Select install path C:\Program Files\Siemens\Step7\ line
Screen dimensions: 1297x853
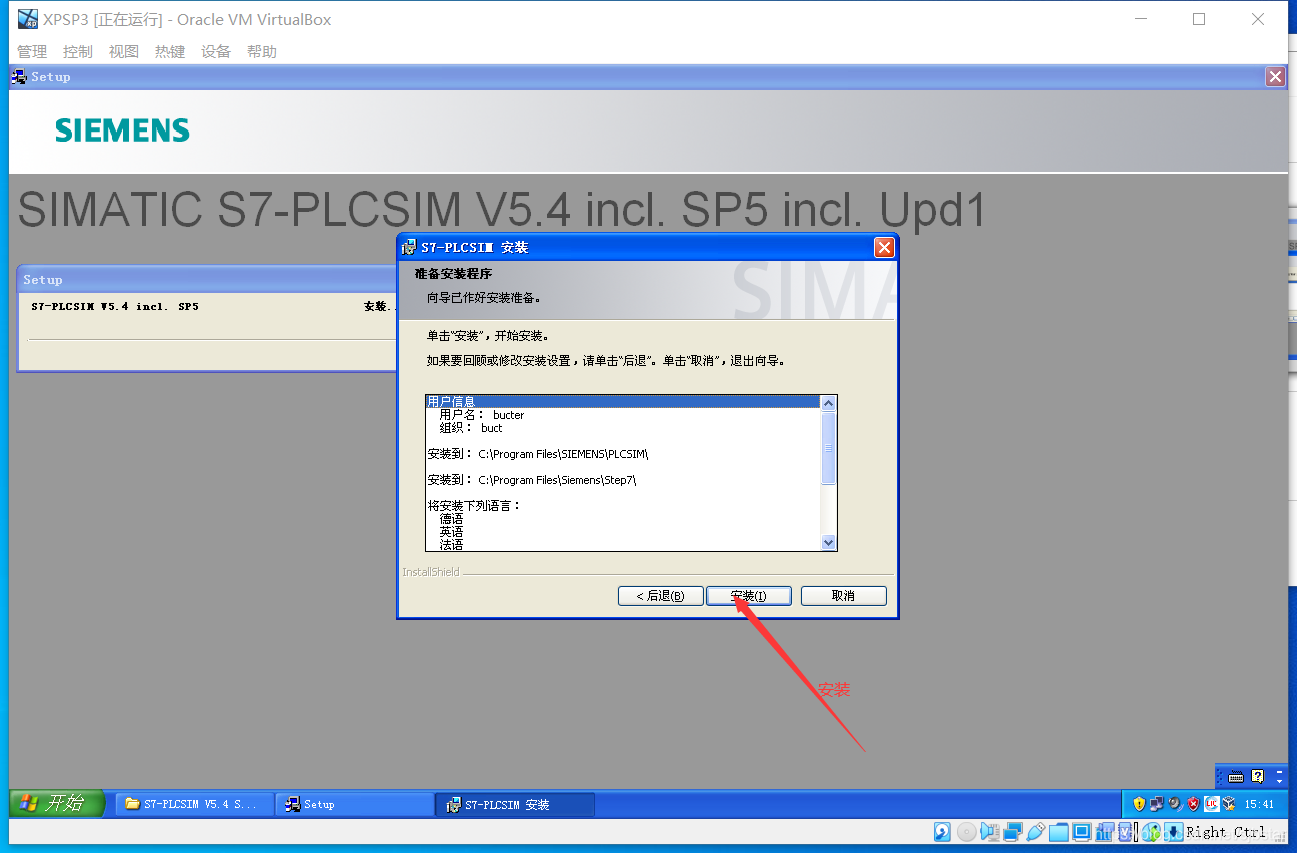point(532,480)
